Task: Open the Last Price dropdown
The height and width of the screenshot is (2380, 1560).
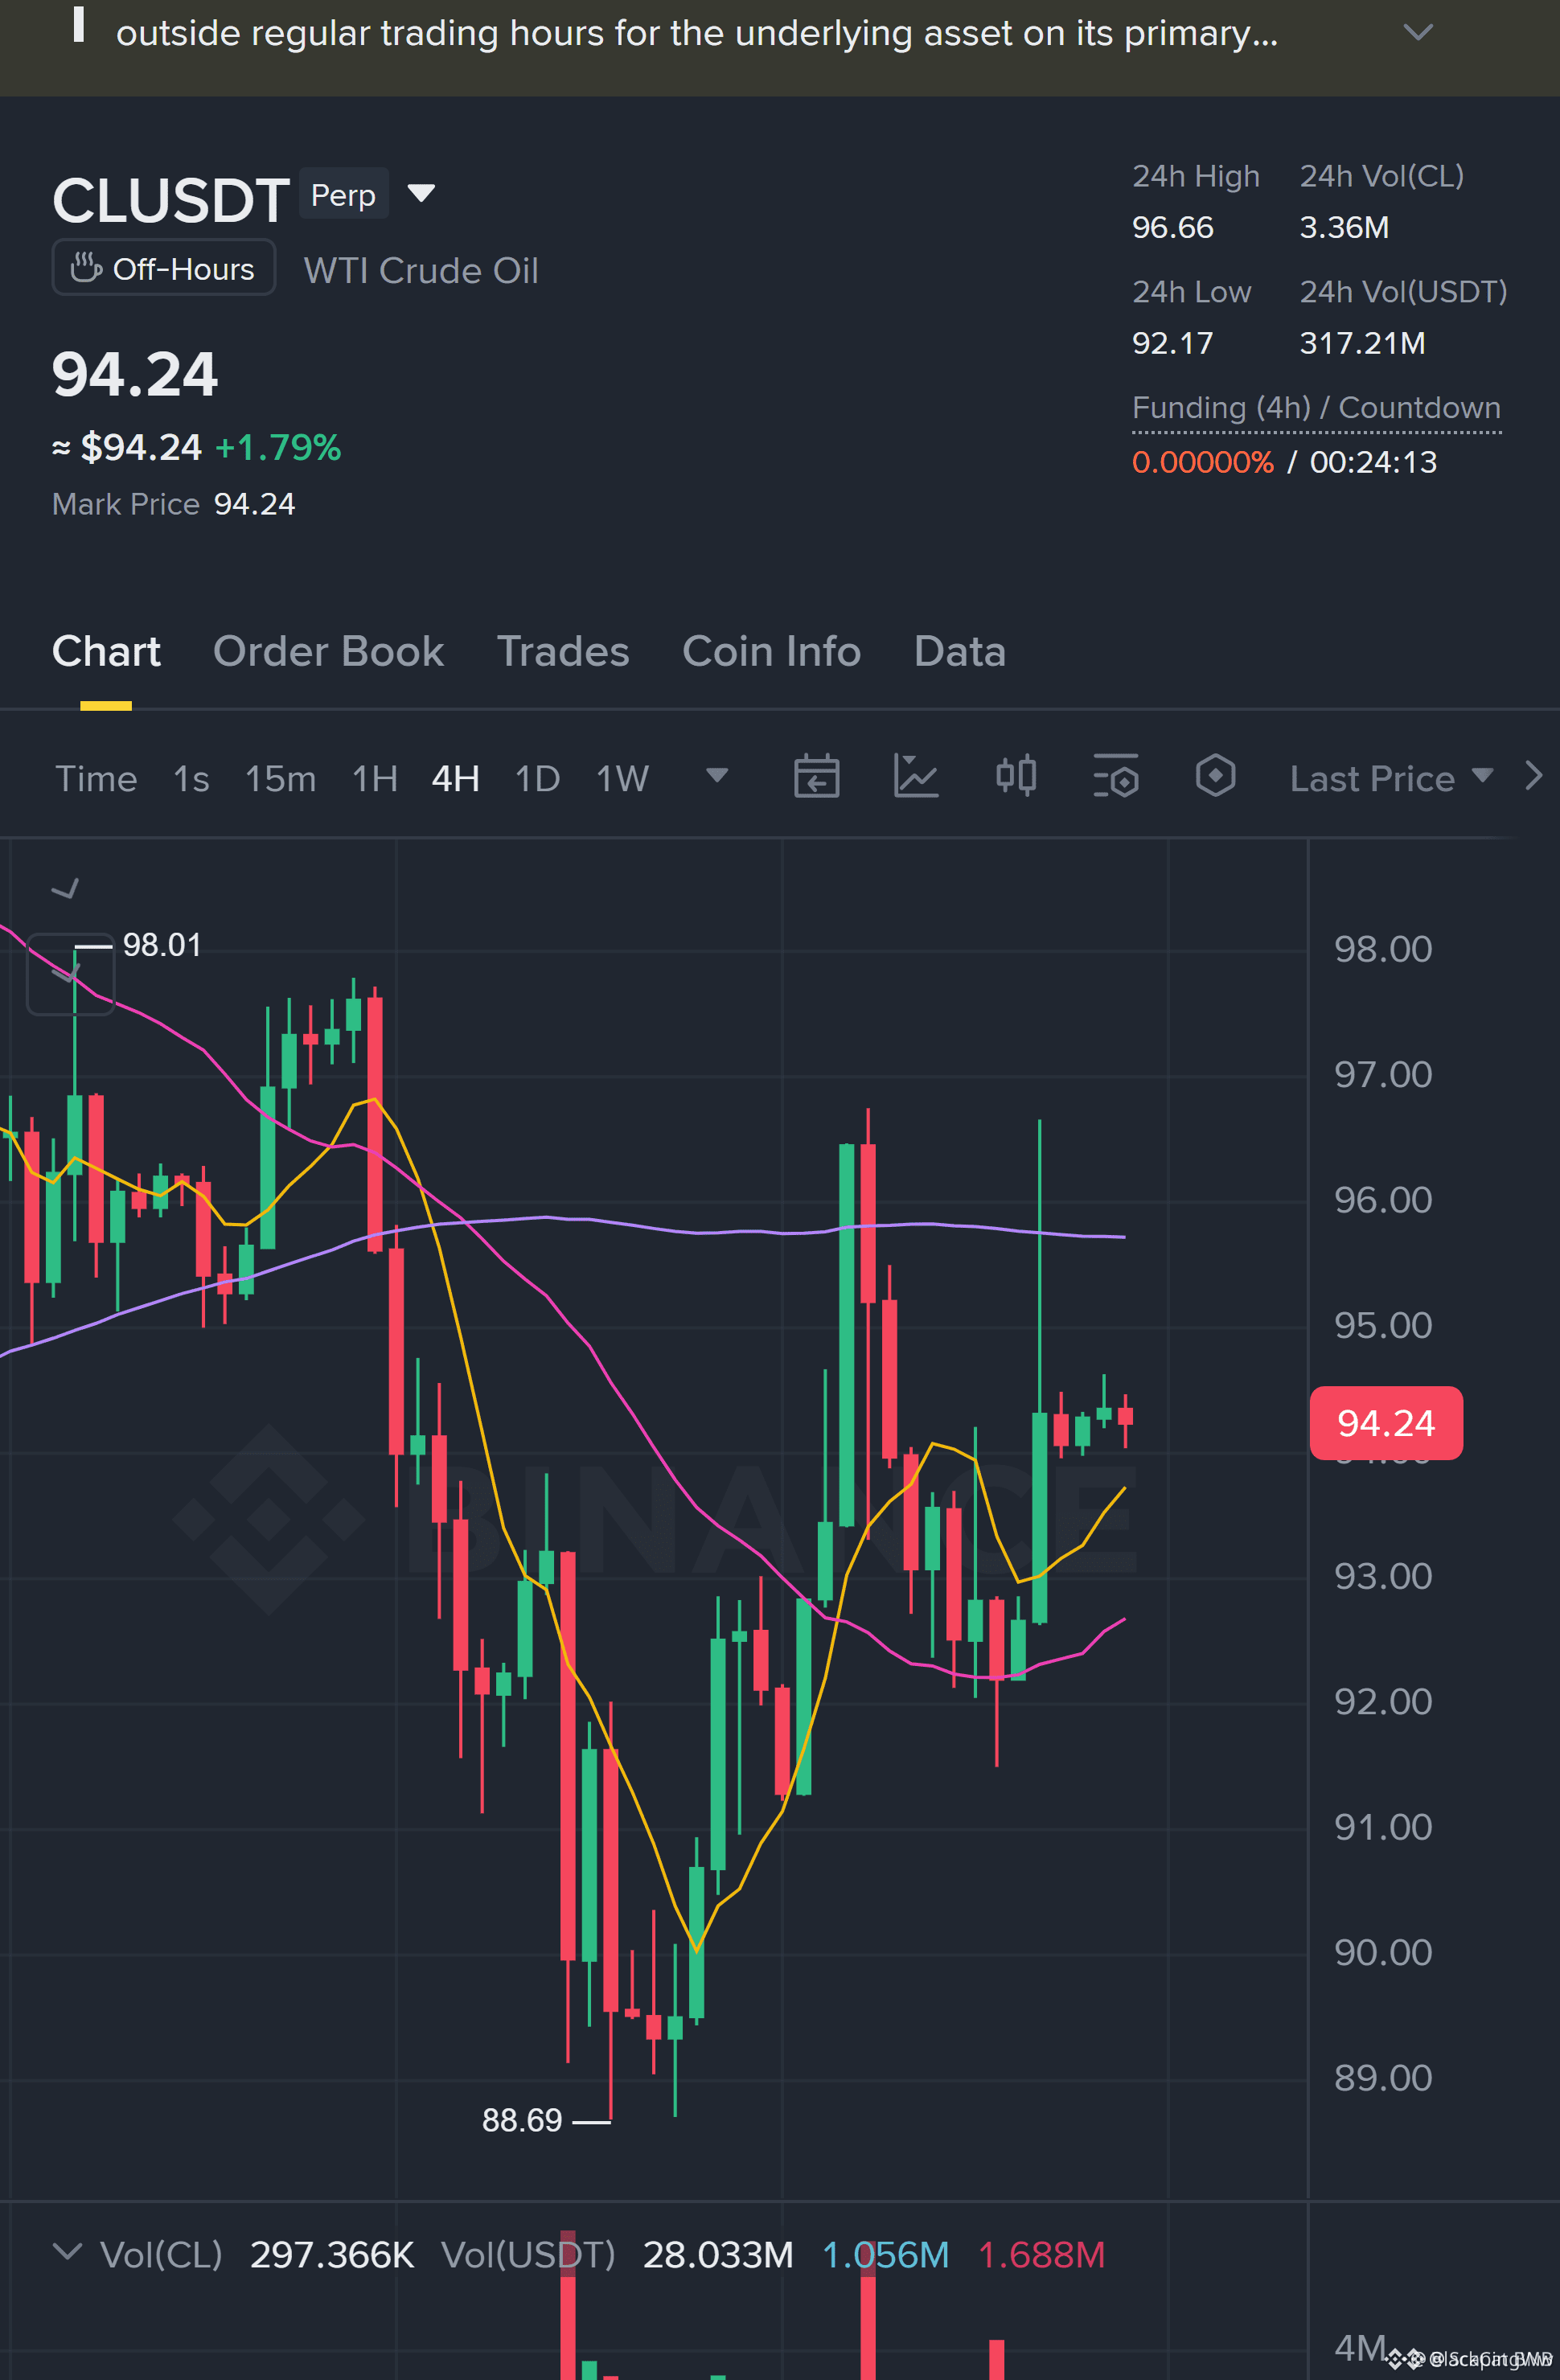Action: [x=1391, y=778]
